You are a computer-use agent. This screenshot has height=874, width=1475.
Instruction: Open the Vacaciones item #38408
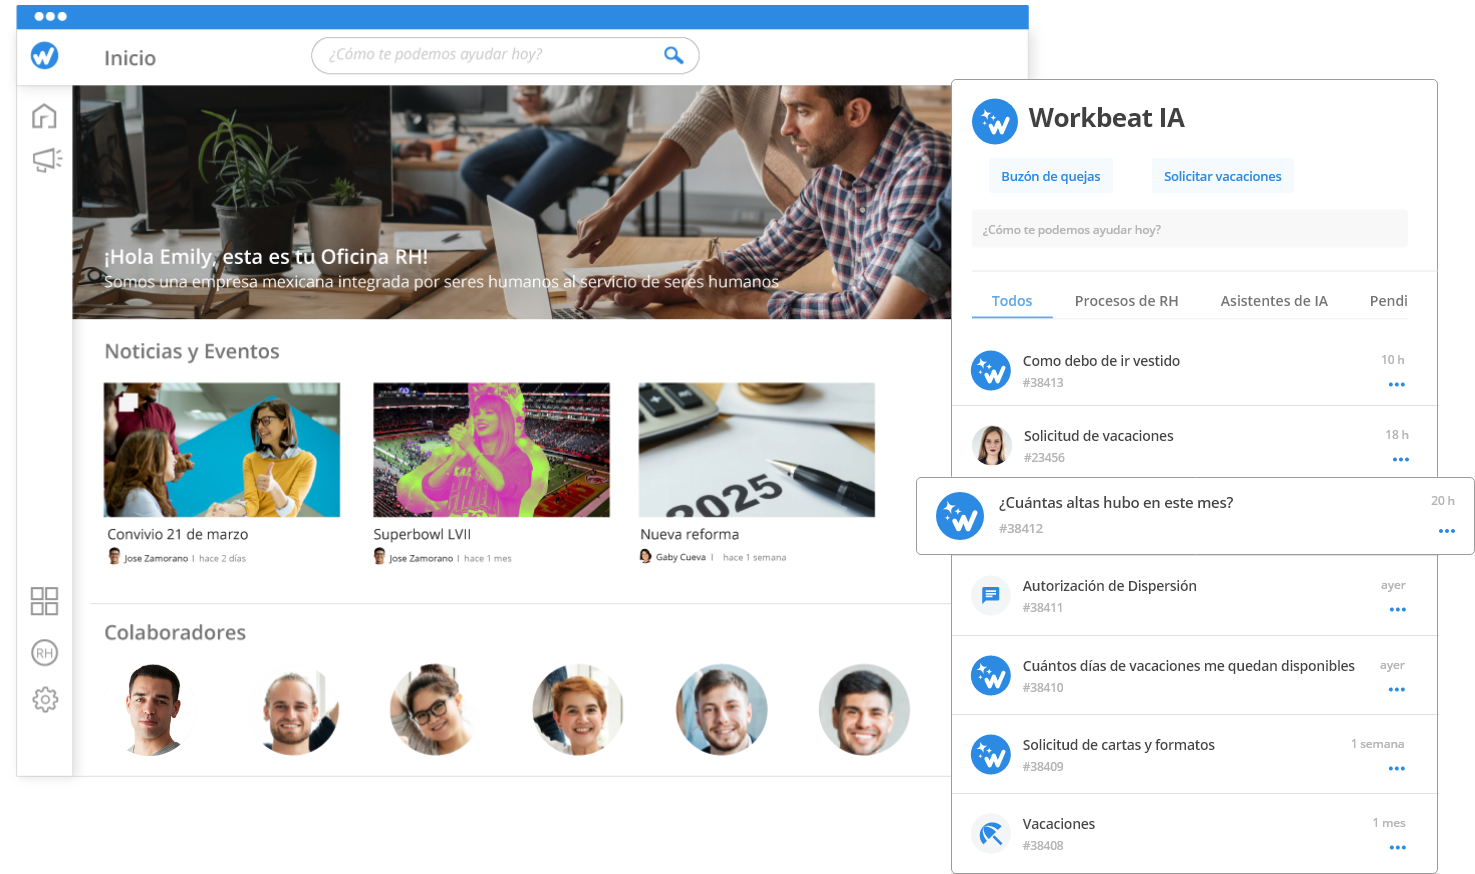[x=1194, y=833]
